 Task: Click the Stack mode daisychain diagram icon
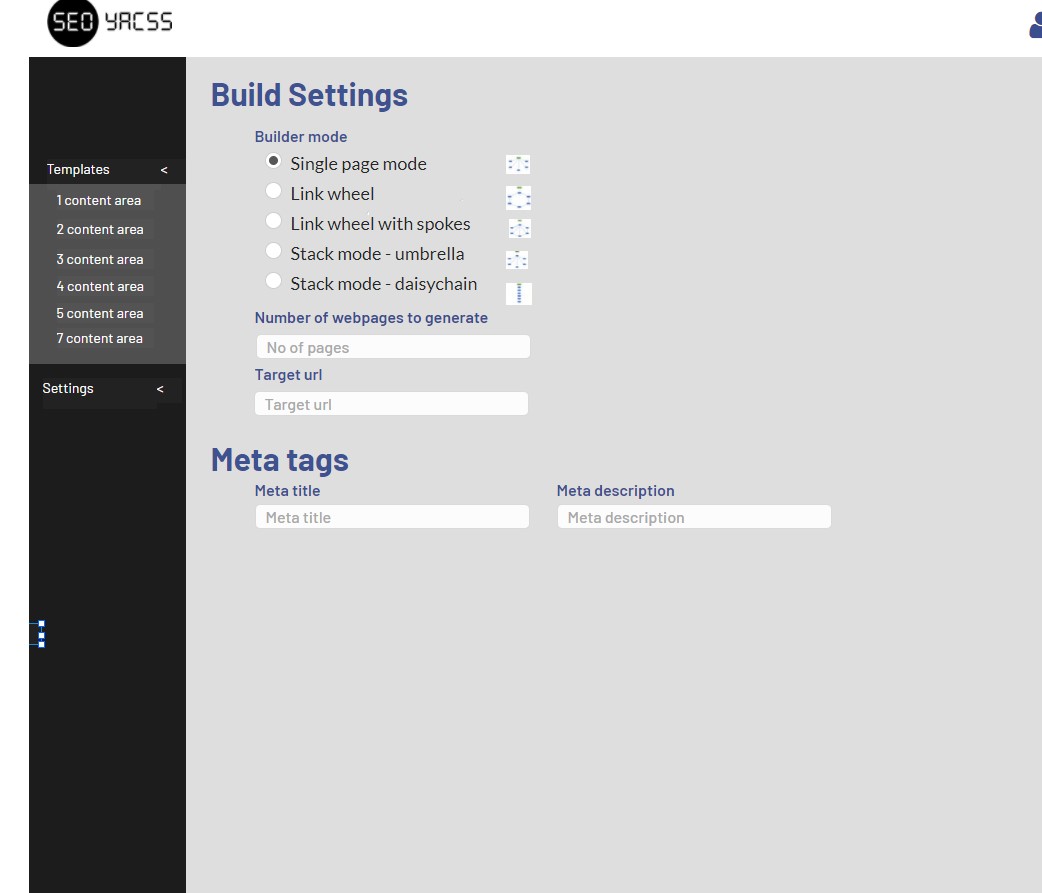pos(519,293)
